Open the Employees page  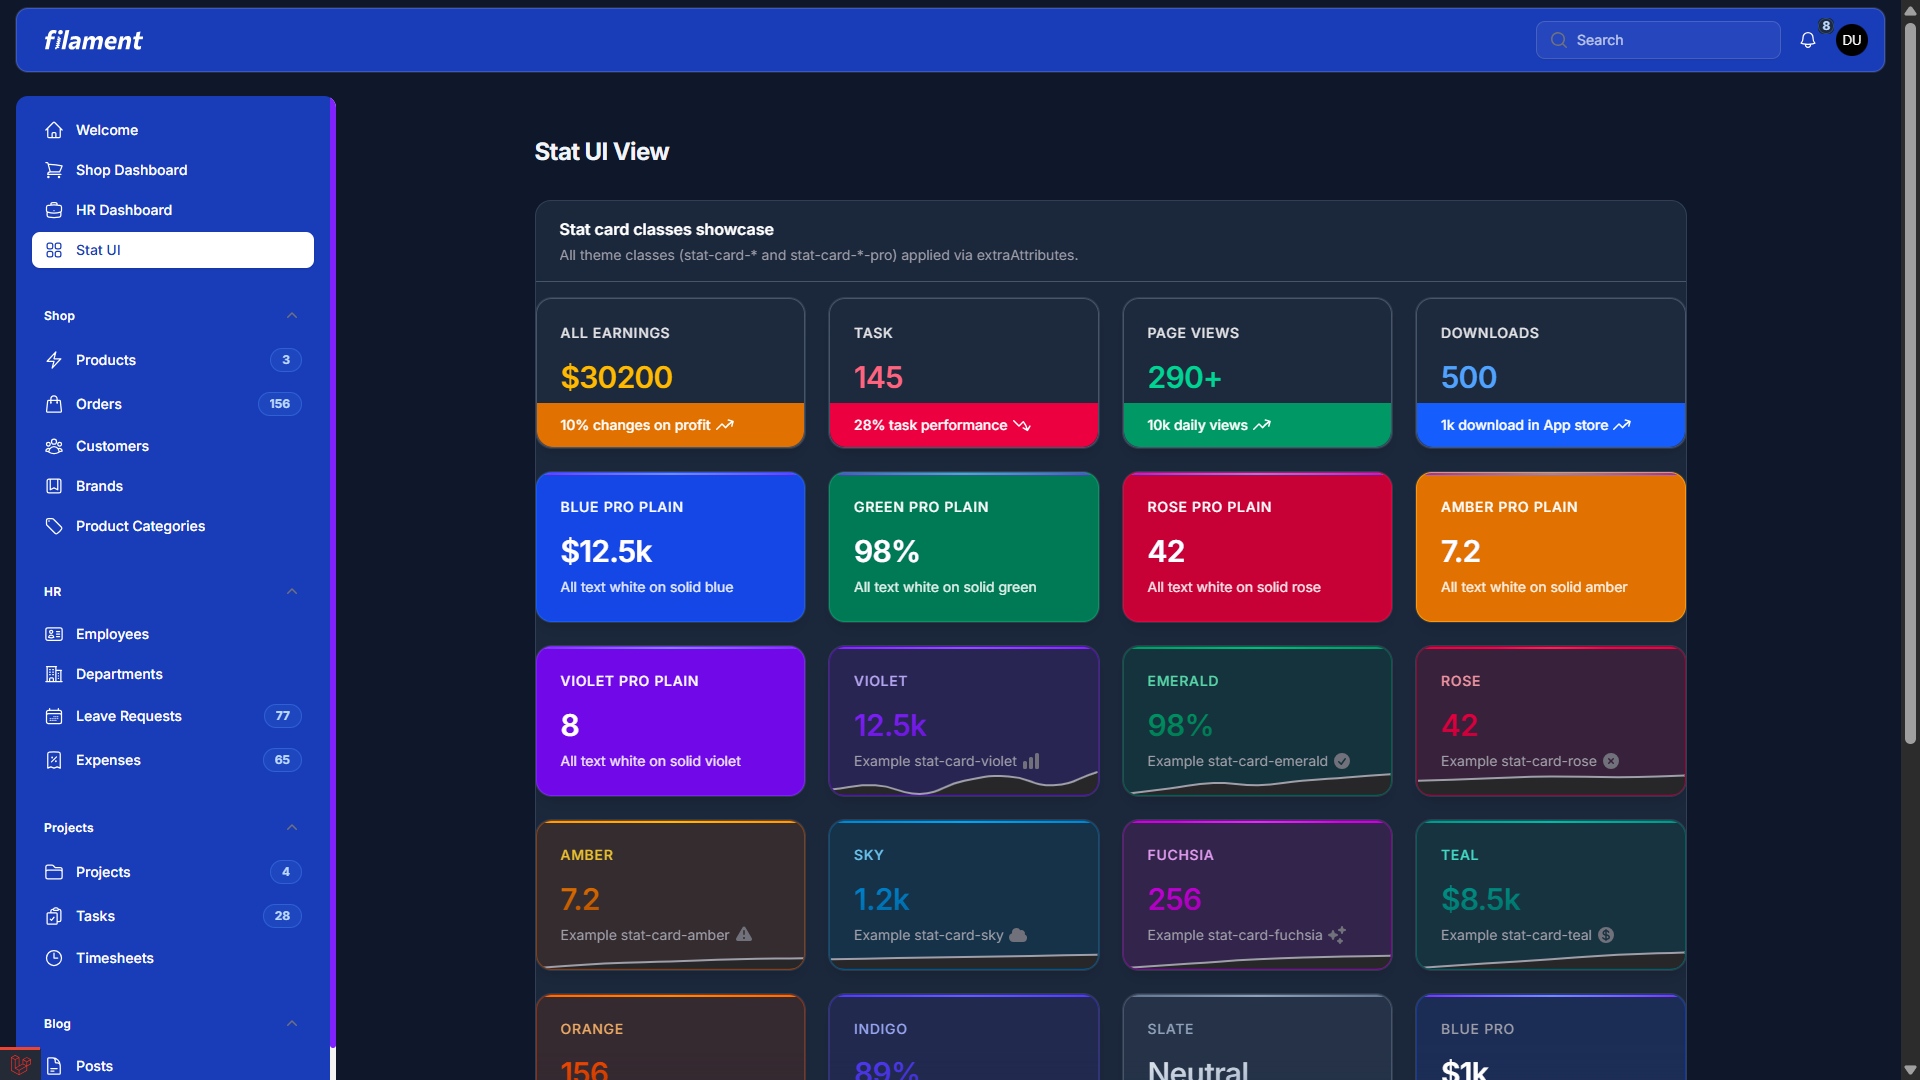(173, 634)
